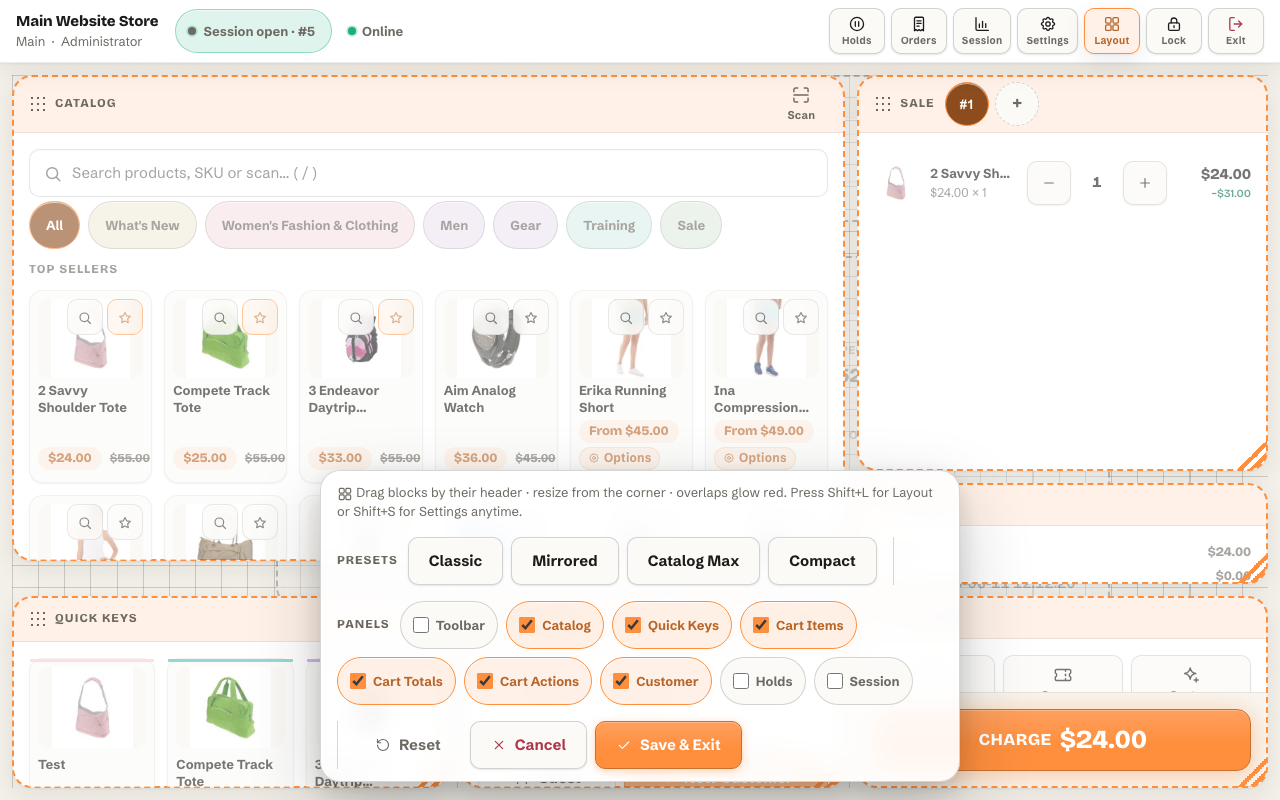This screenshot has width=1280, height=800.
Task: Select Compete Track Tote quick key
Action: (230, 722)
